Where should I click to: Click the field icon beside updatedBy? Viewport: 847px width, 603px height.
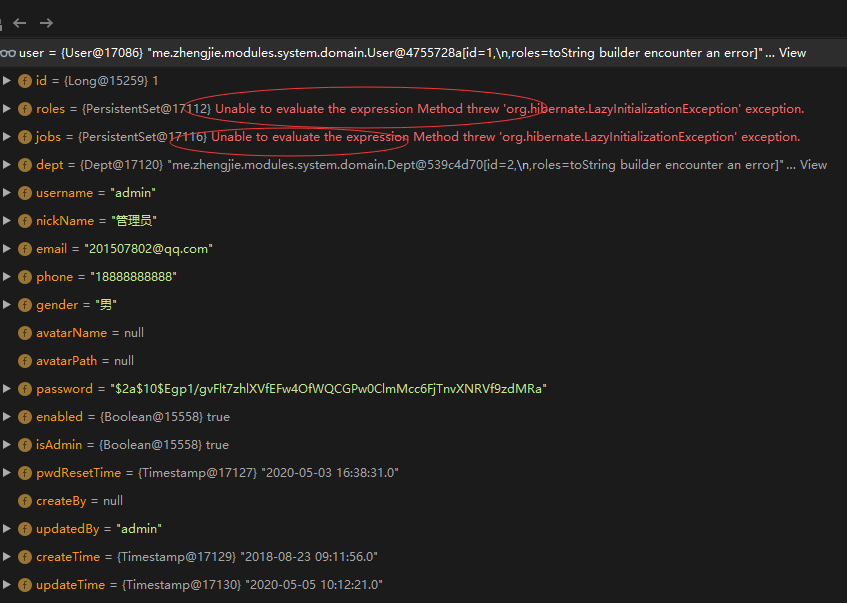coord(25,529)
